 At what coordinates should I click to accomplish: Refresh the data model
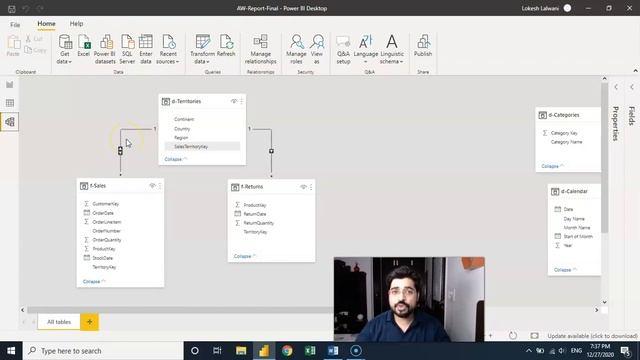pos(226,46)
